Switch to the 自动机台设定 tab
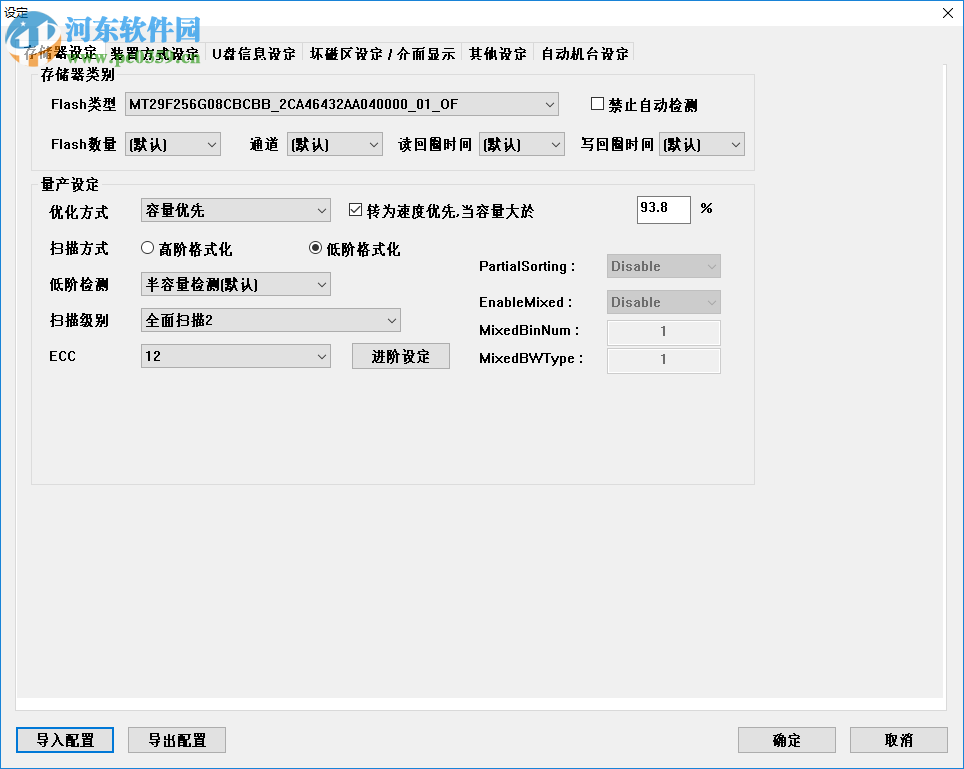This screenshot has height=769, width=964. pyautogui.click(x=582, y=53)
